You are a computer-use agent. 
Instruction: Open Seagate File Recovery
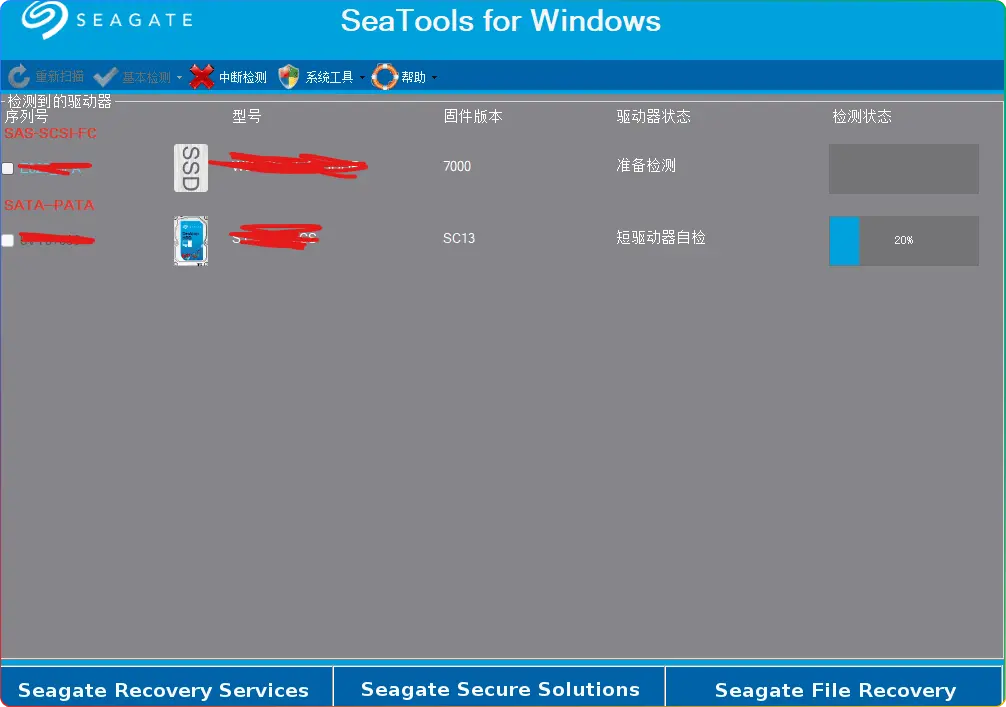point(834,687)
